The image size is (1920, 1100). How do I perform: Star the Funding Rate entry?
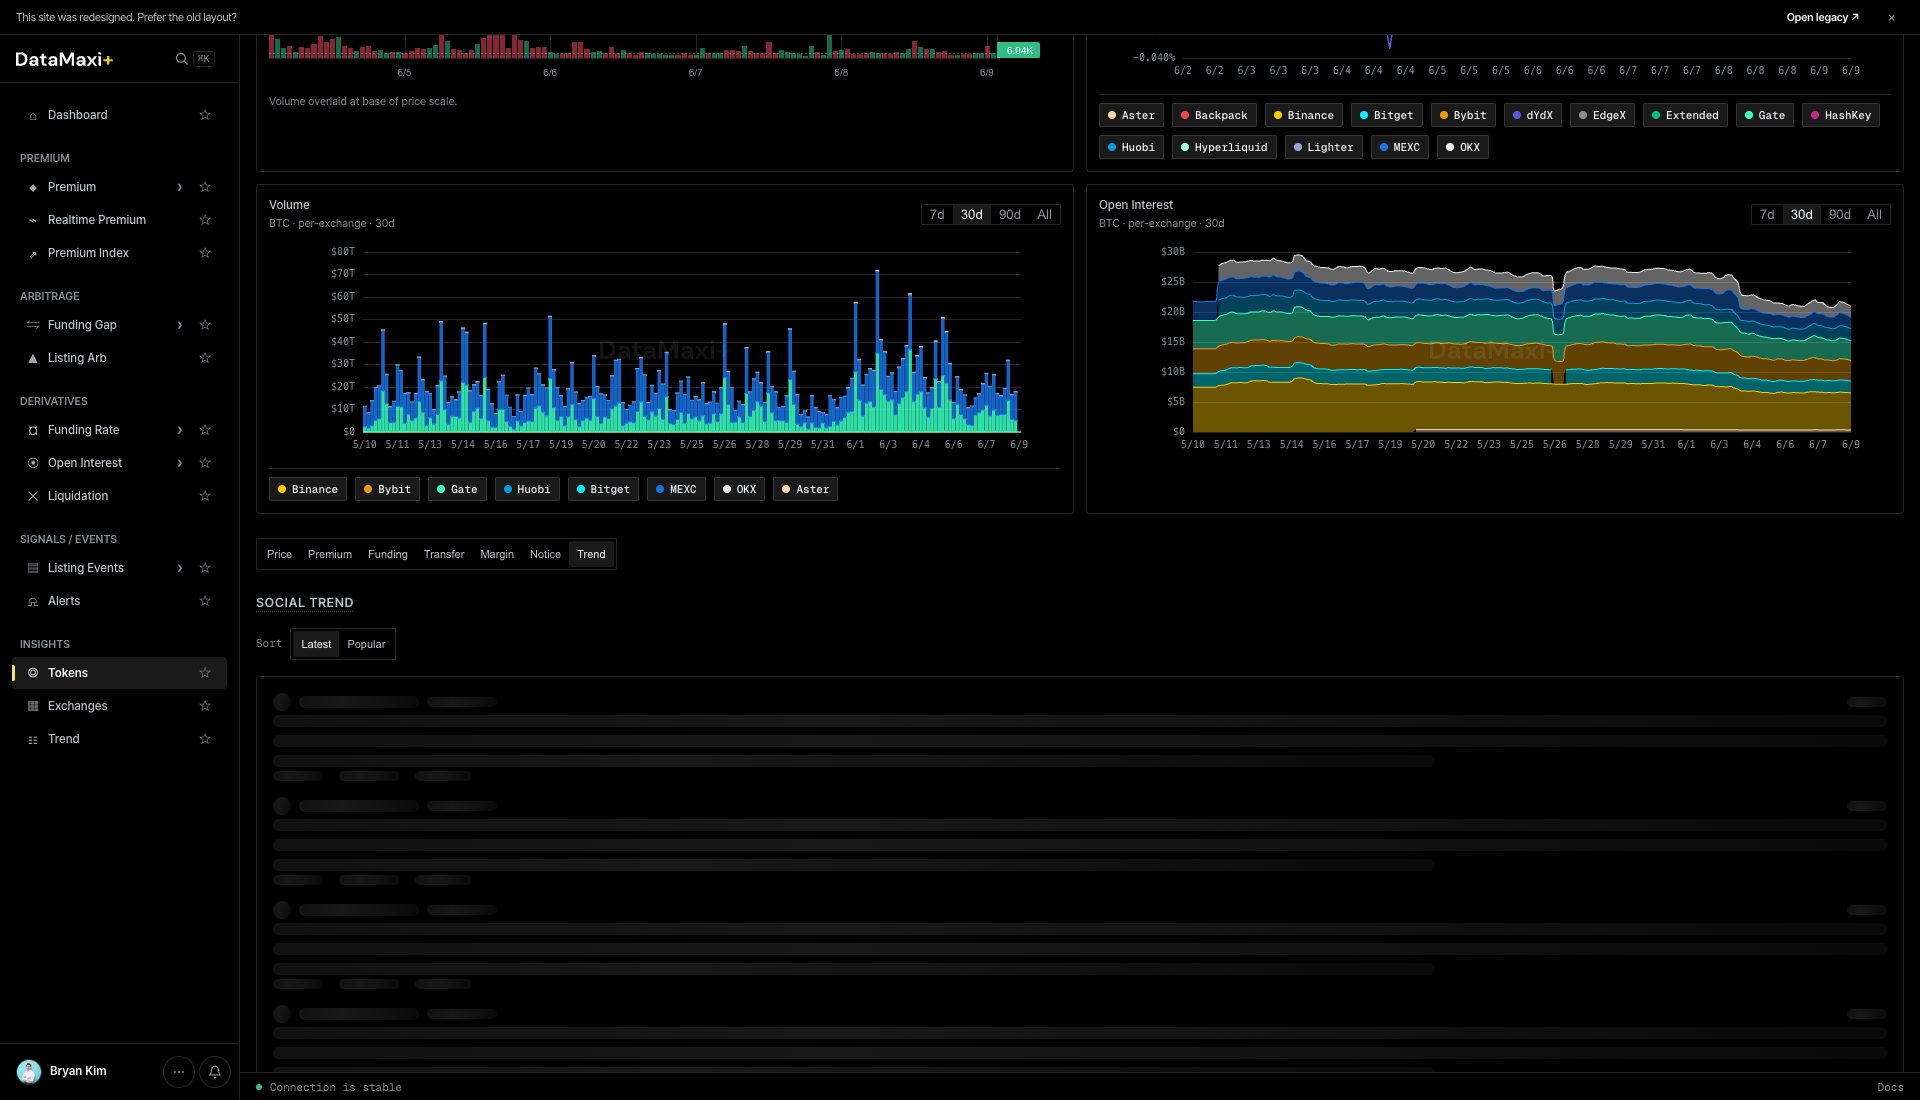(205, 430)
